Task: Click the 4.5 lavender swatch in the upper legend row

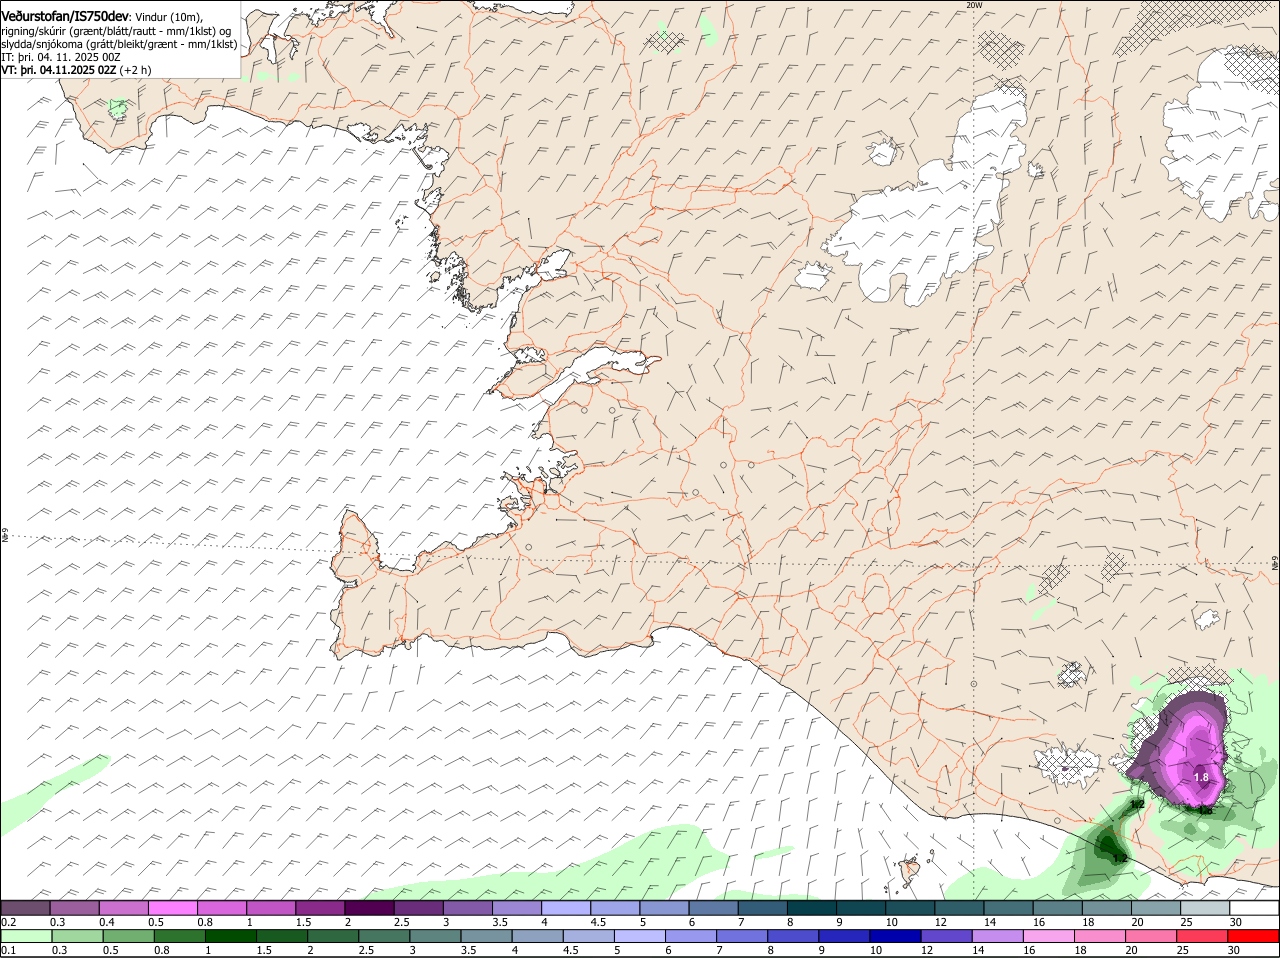Action: click(614, 908)
